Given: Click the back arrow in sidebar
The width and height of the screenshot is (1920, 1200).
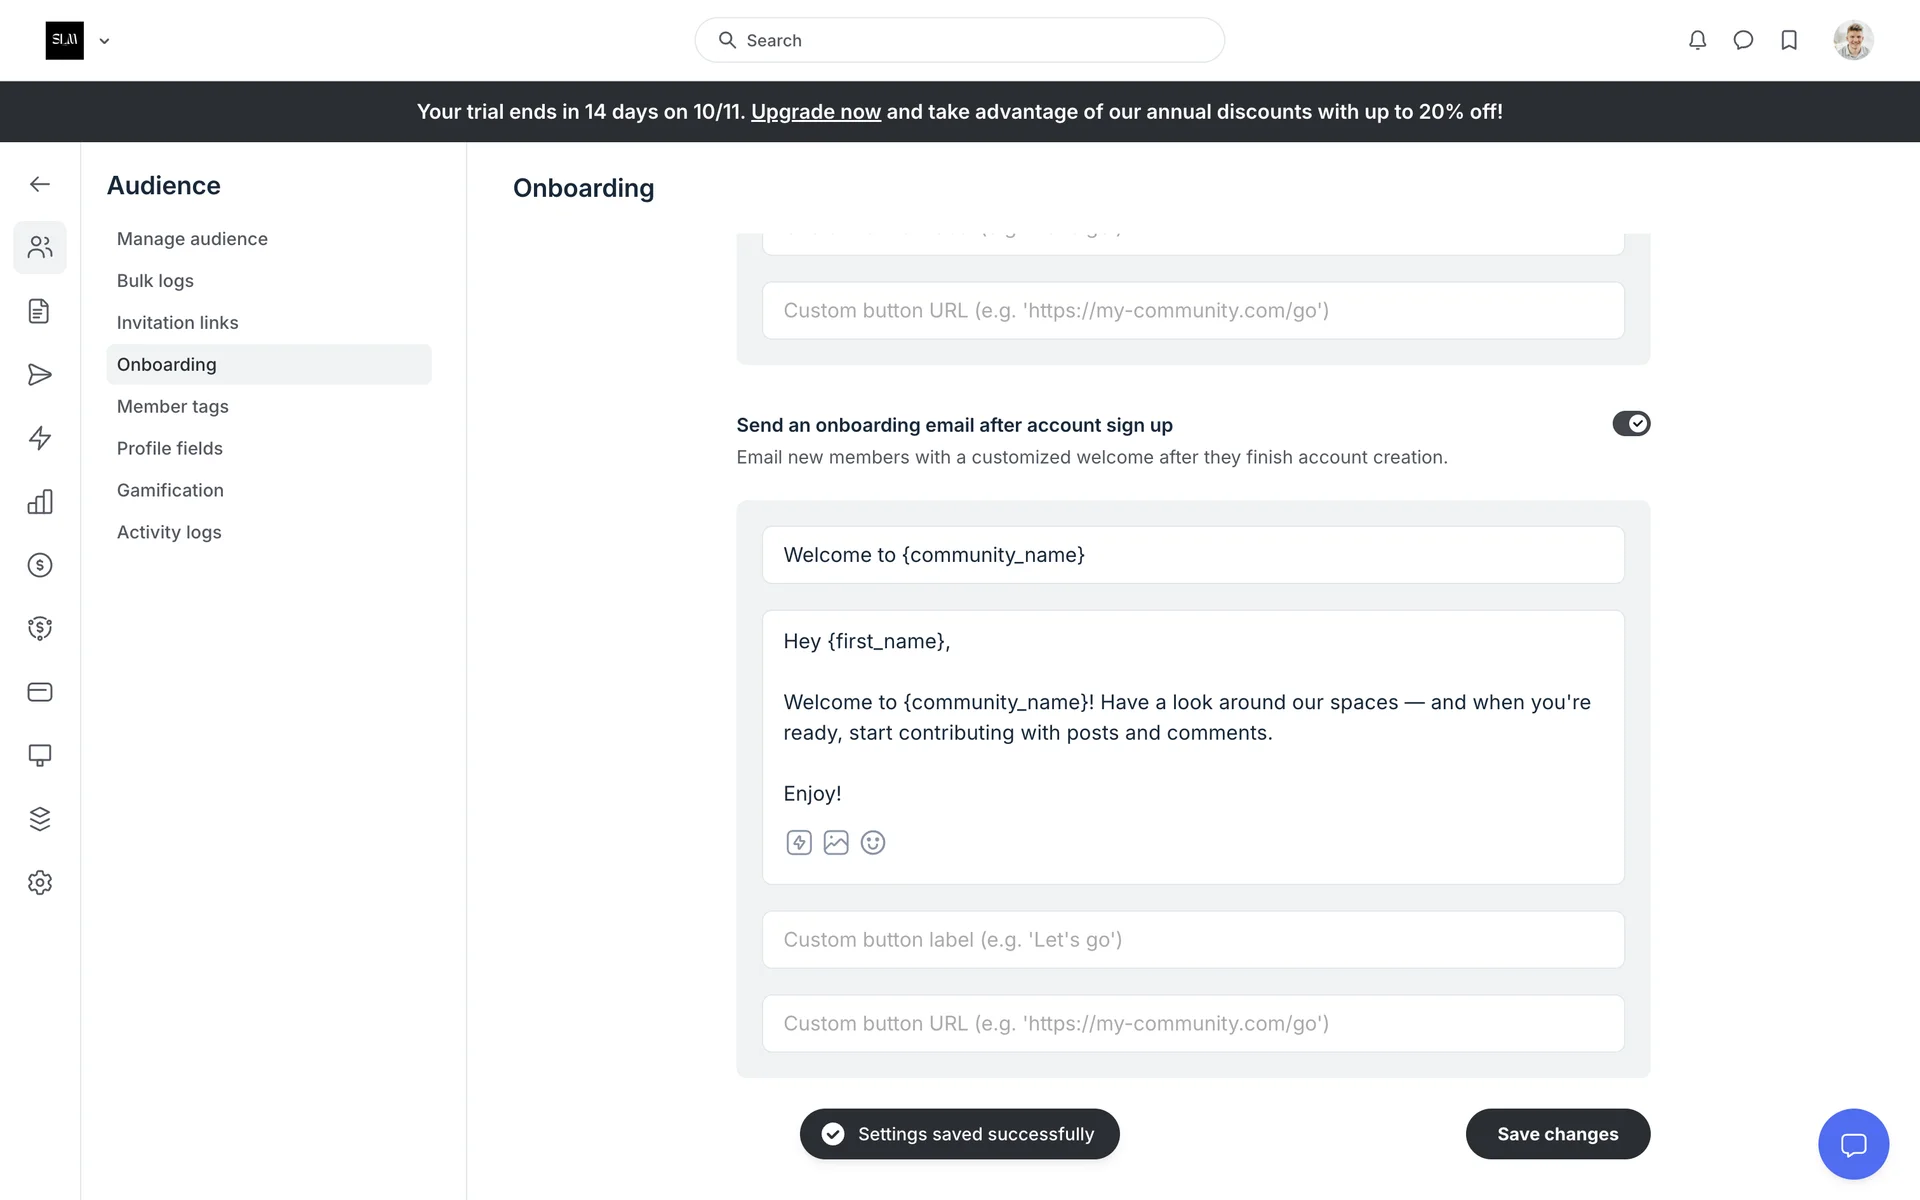Looking at the screenshot, I should pyautogui.click(x=40, y=184).
